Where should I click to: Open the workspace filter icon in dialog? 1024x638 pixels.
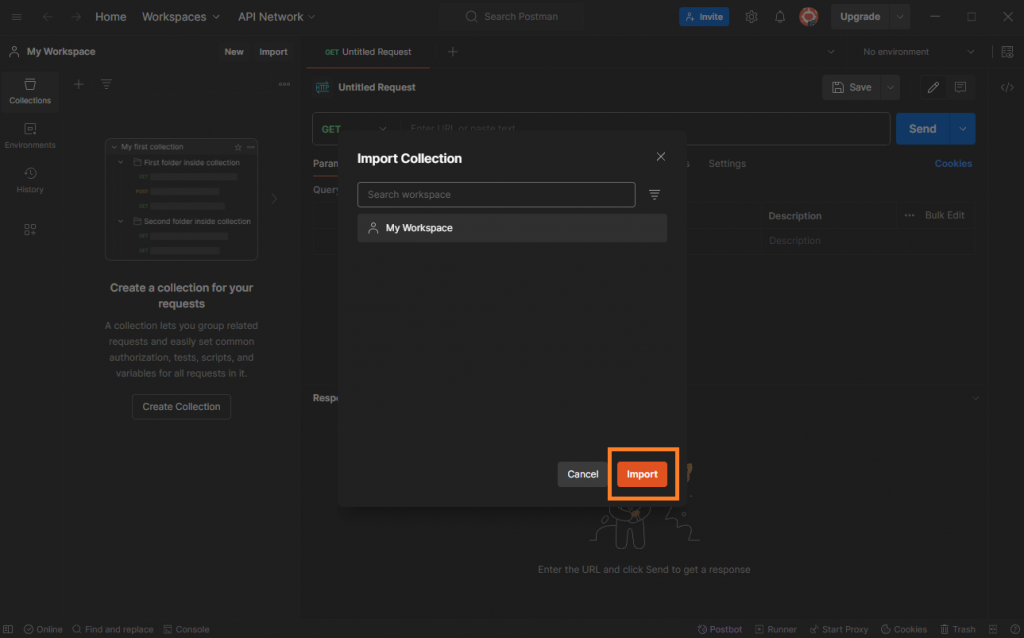click(655, 195)
